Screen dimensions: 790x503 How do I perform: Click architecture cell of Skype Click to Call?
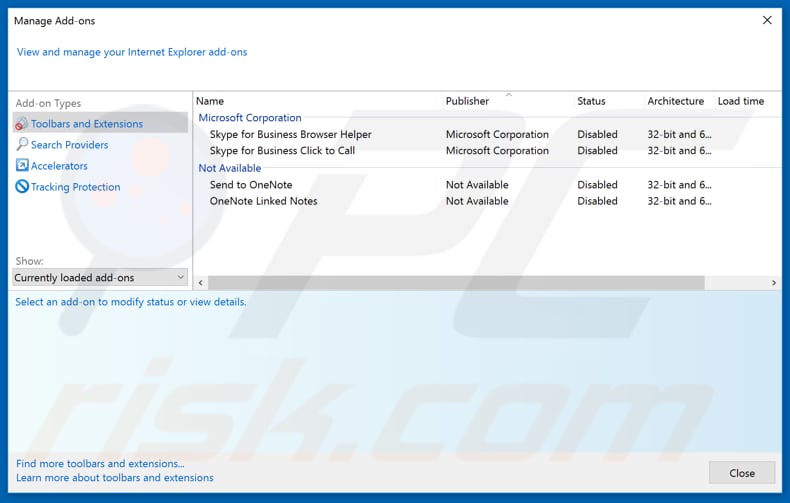point(679,150)
